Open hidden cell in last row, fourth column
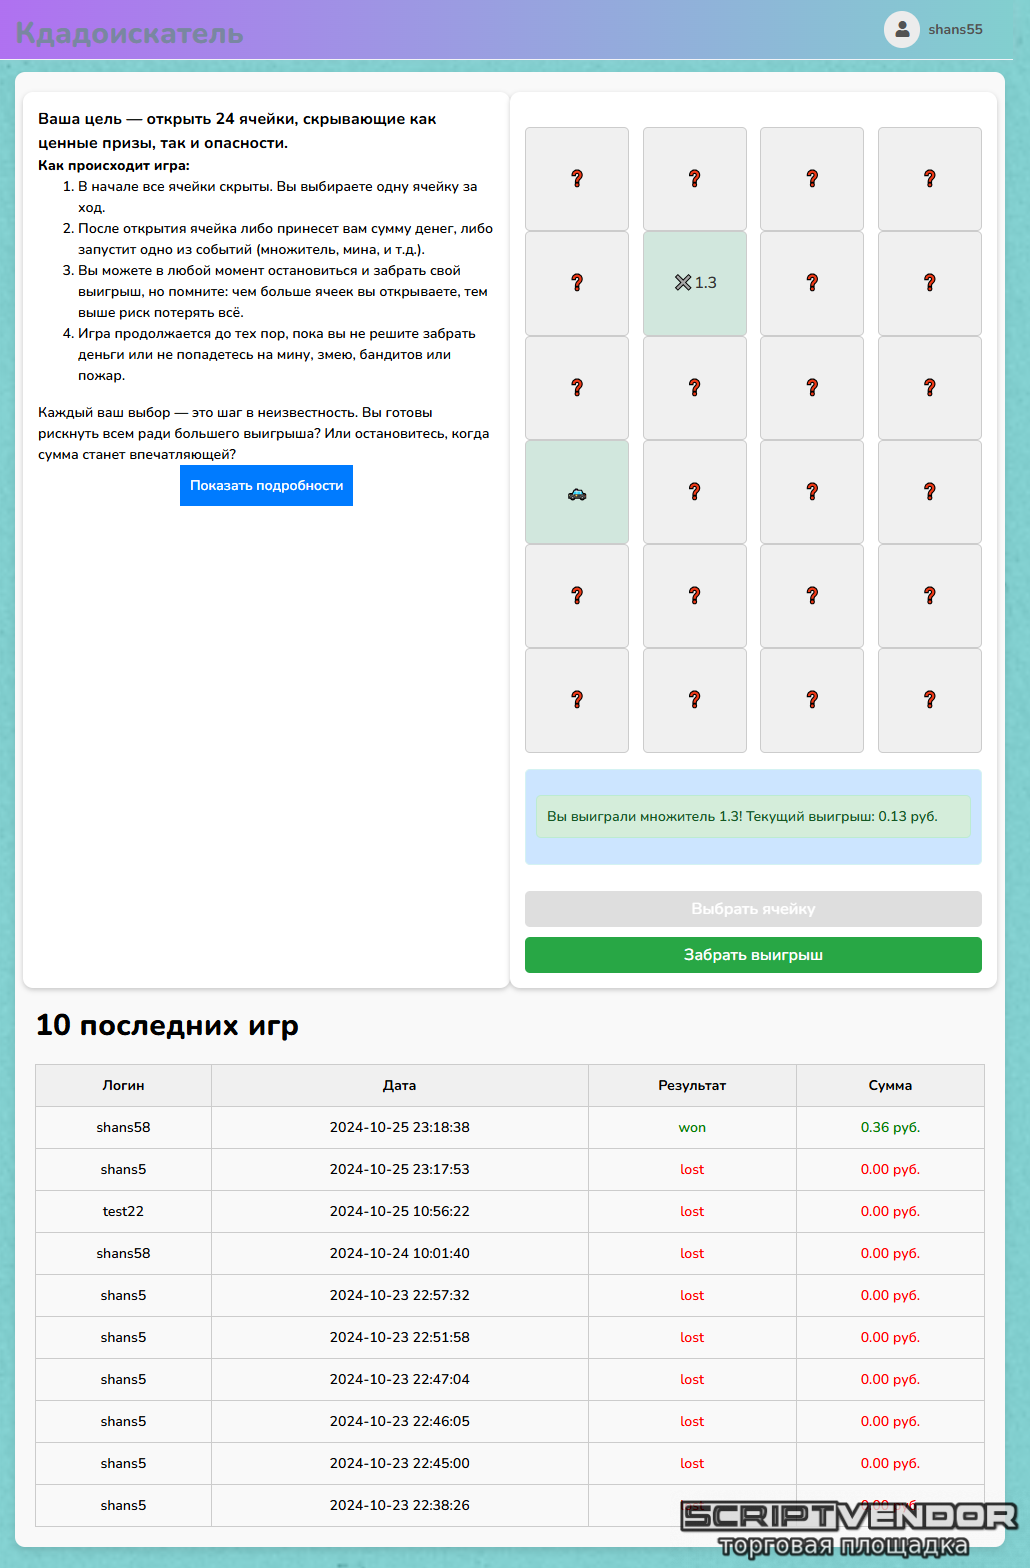Image resolution: width=1030 pixels, height=1568 pixels. click(x=930, y=700)
